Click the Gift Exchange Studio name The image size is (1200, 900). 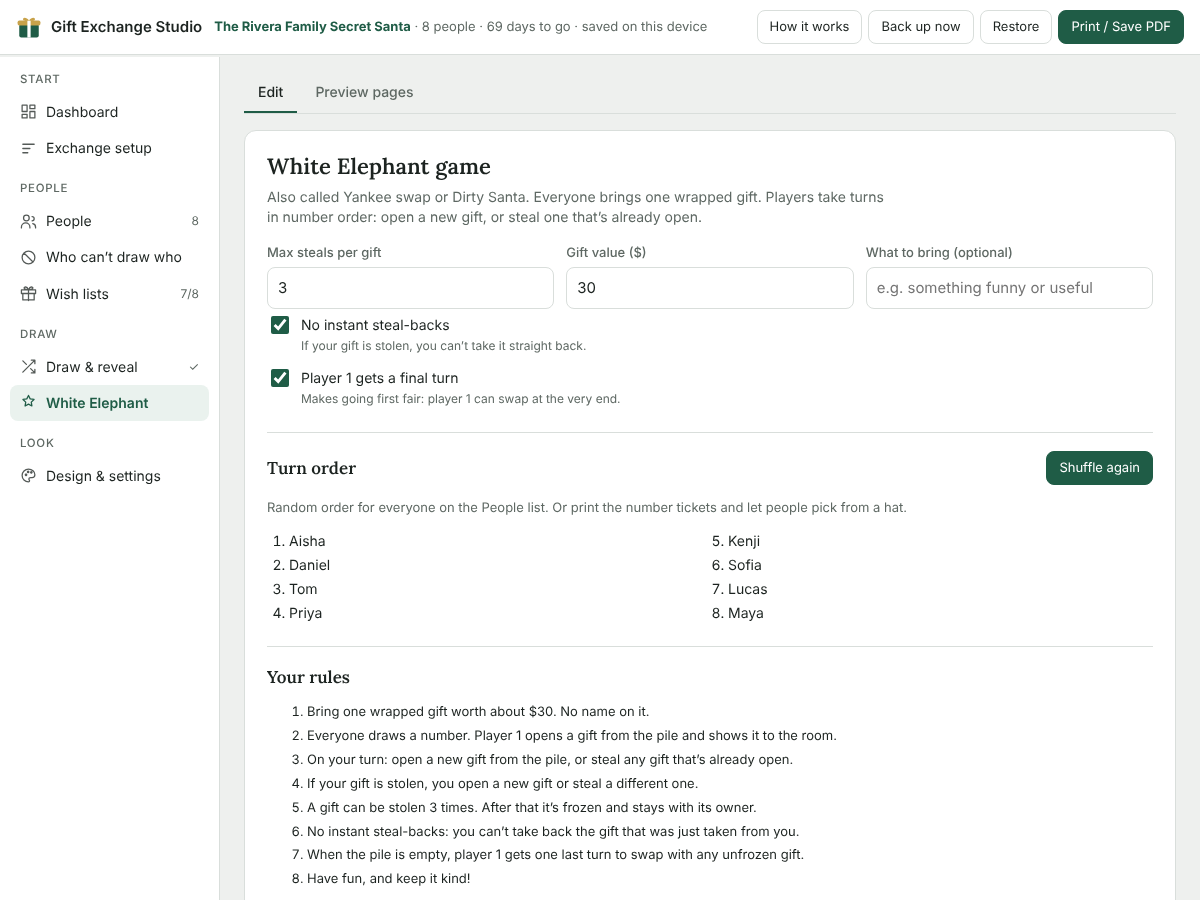[126, 27]
